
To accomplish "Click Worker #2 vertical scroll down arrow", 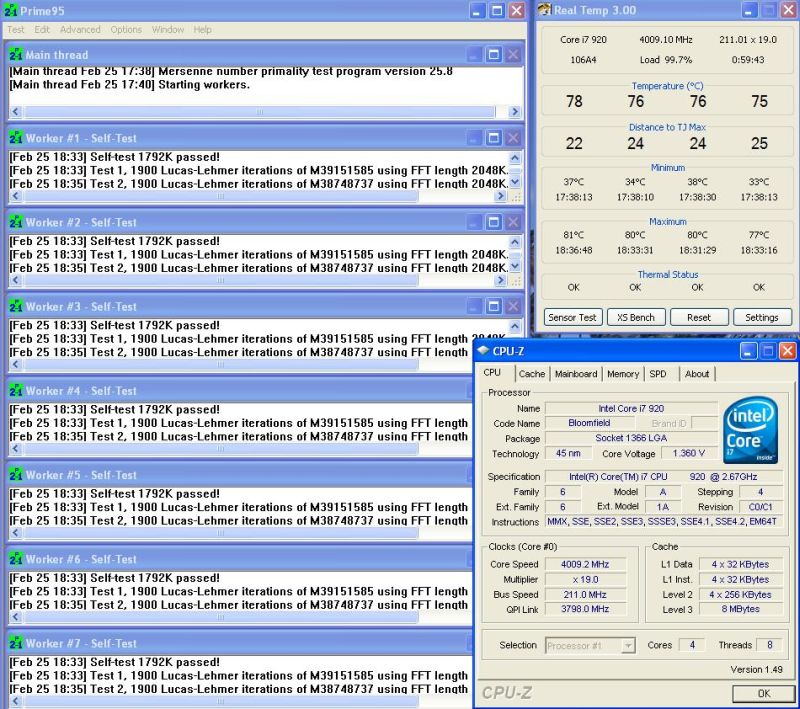I will (515, 266).
